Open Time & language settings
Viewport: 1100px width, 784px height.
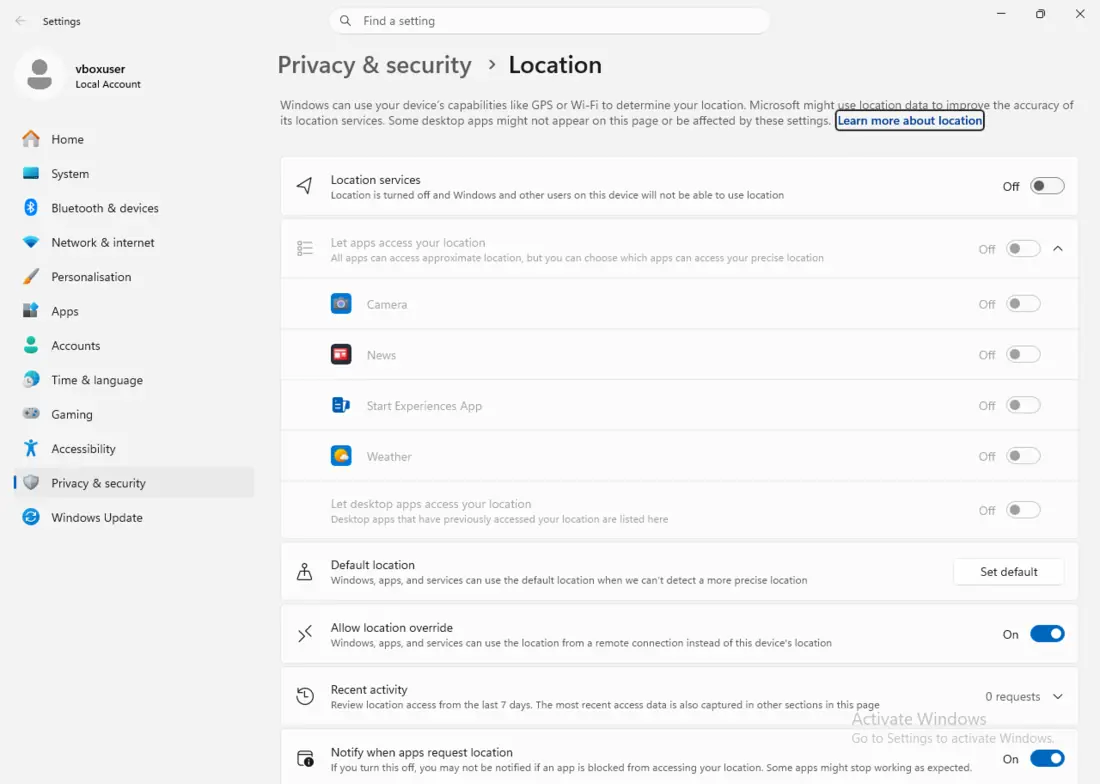coord(134,379)
